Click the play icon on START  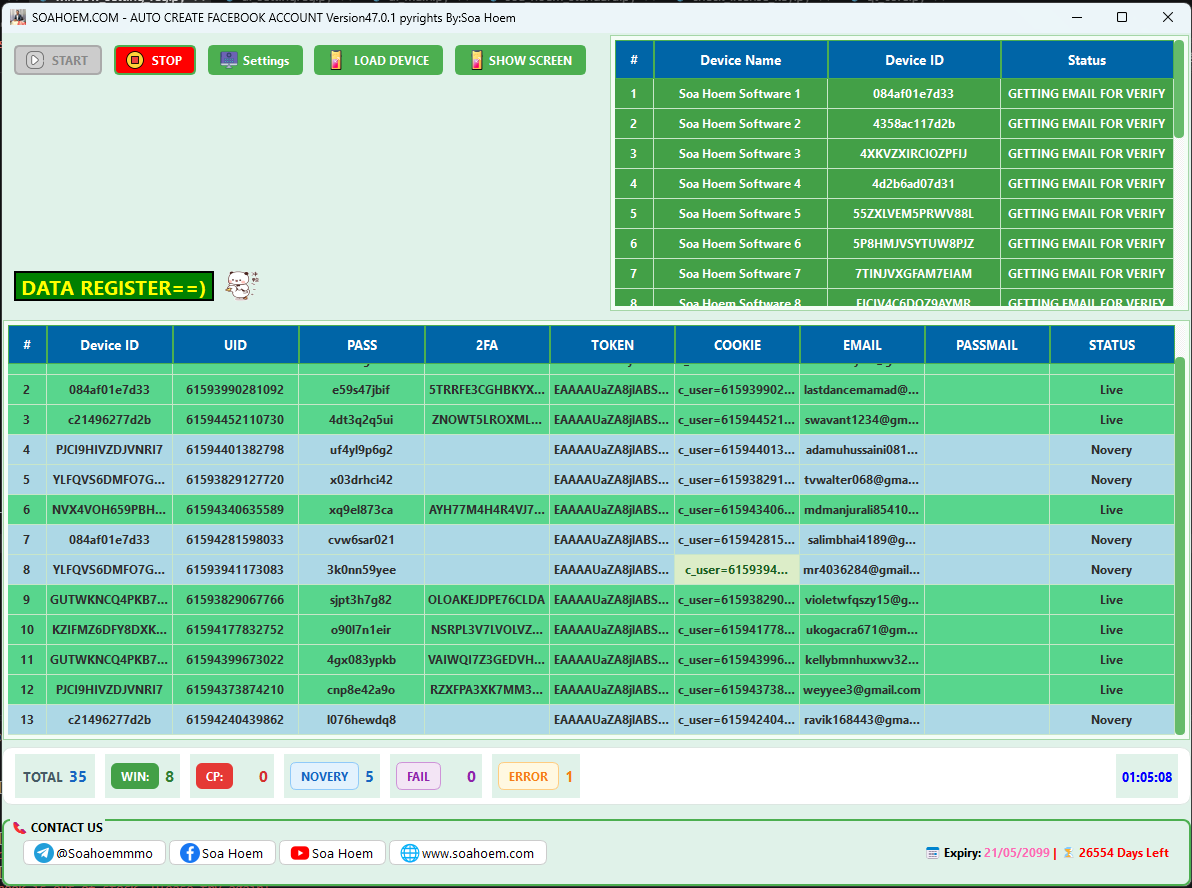point(35,60)
